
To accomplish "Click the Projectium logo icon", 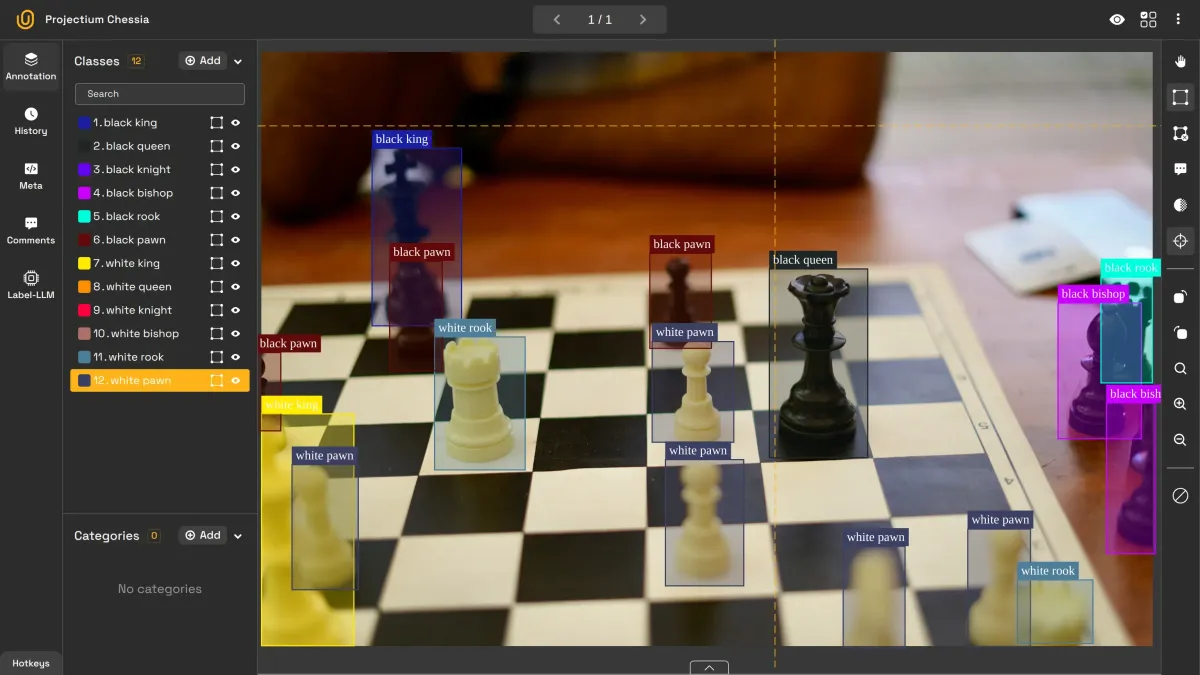I will pyautogui.click(x=26, y=20).
